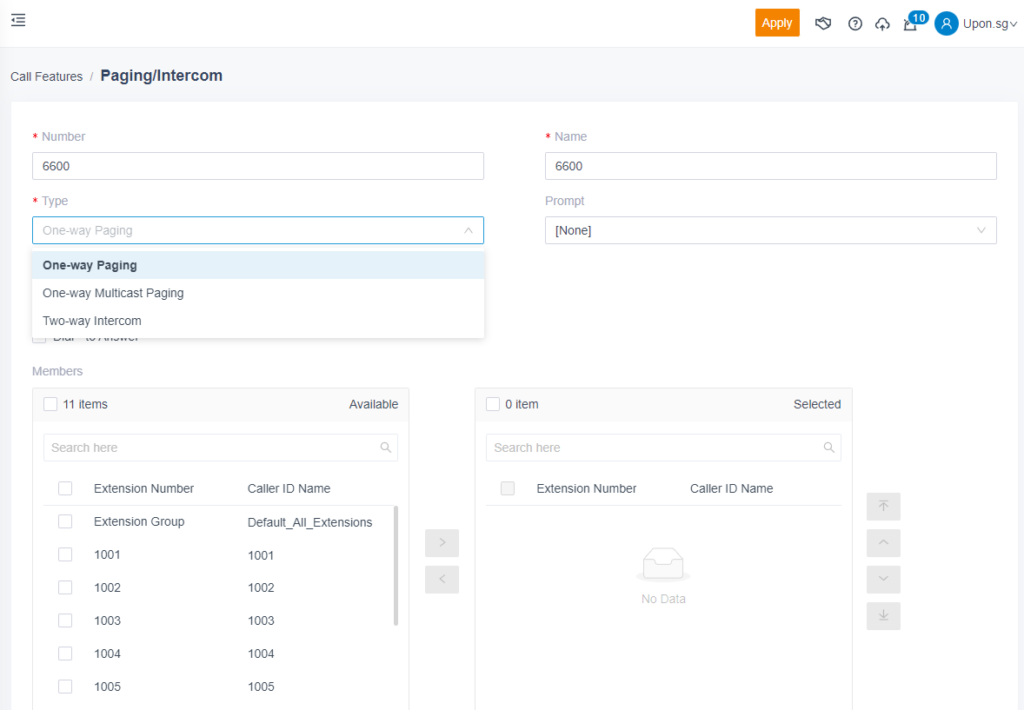The image size is (1024, 710).
Task: Click the orange Apply button
Action: click(x=777, y=22)
